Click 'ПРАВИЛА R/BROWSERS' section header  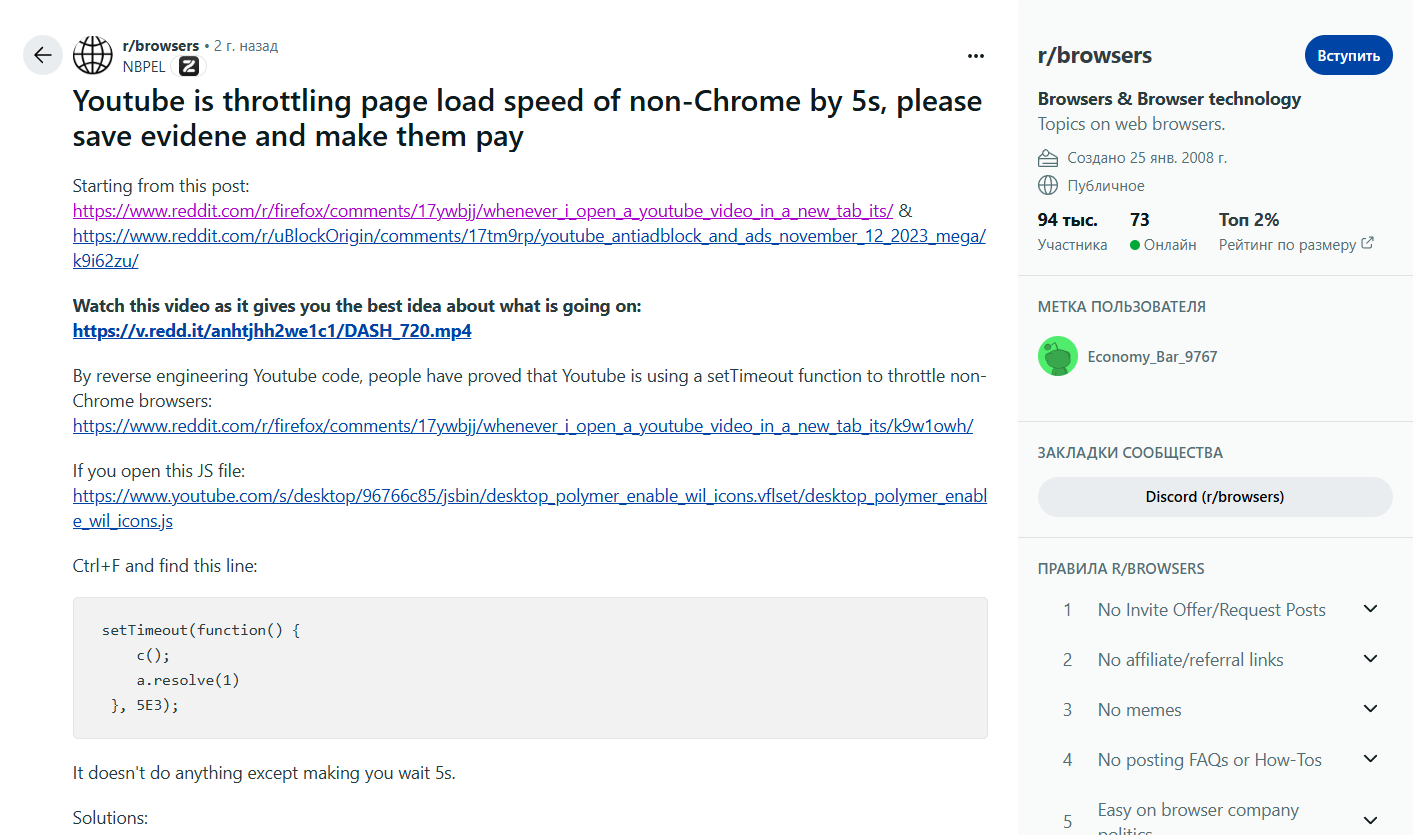1121,569
